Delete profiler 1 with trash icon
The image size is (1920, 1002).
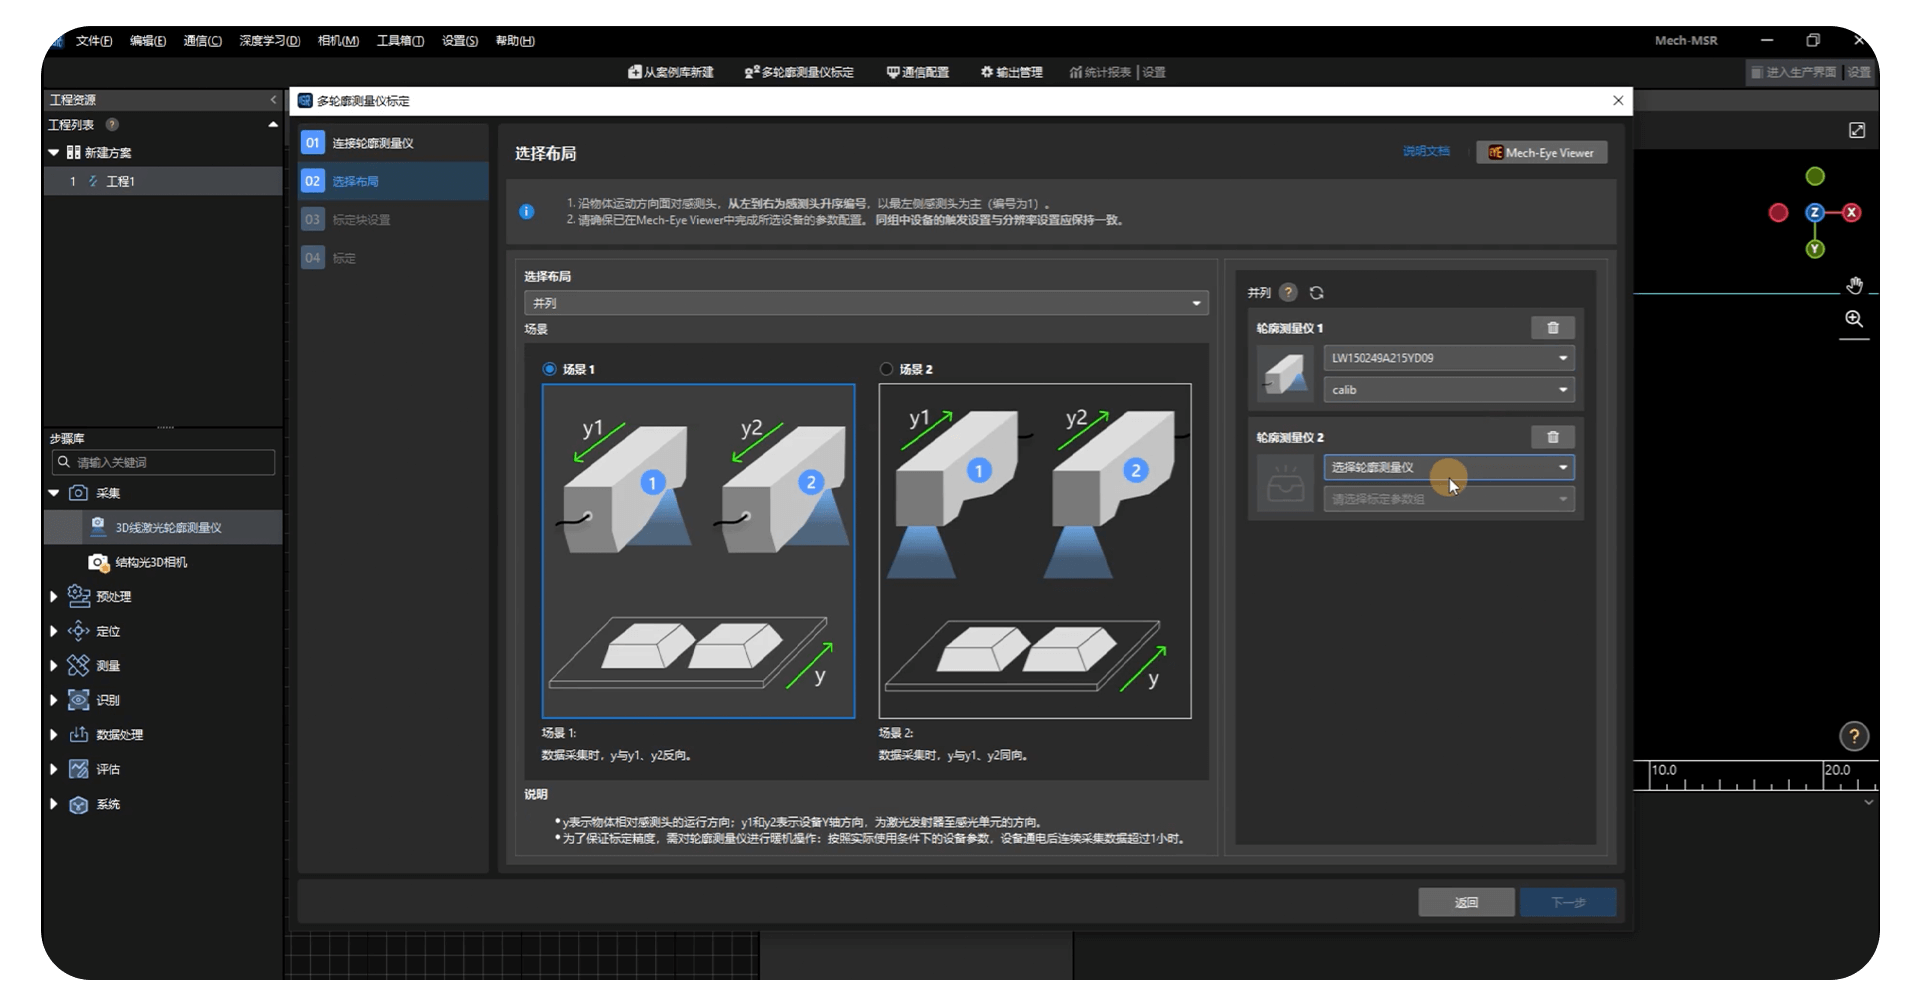point(1552,328)
